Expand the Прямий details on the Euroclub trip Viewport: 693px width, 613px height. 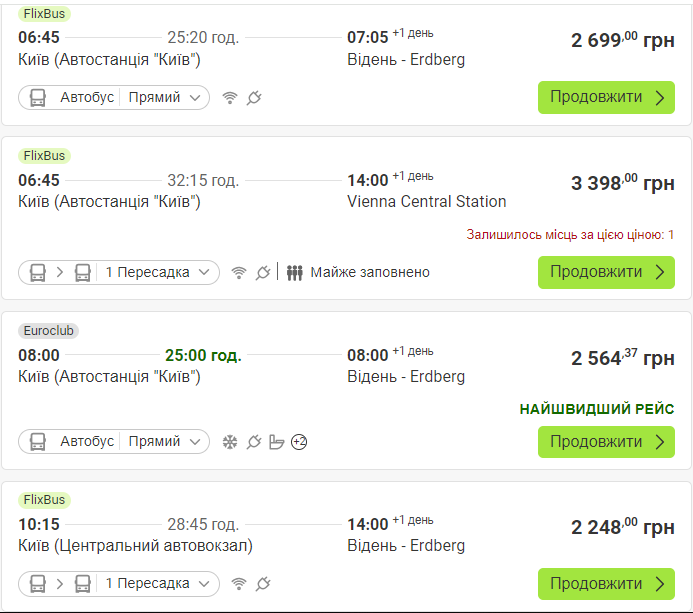[x=167, y=442]
